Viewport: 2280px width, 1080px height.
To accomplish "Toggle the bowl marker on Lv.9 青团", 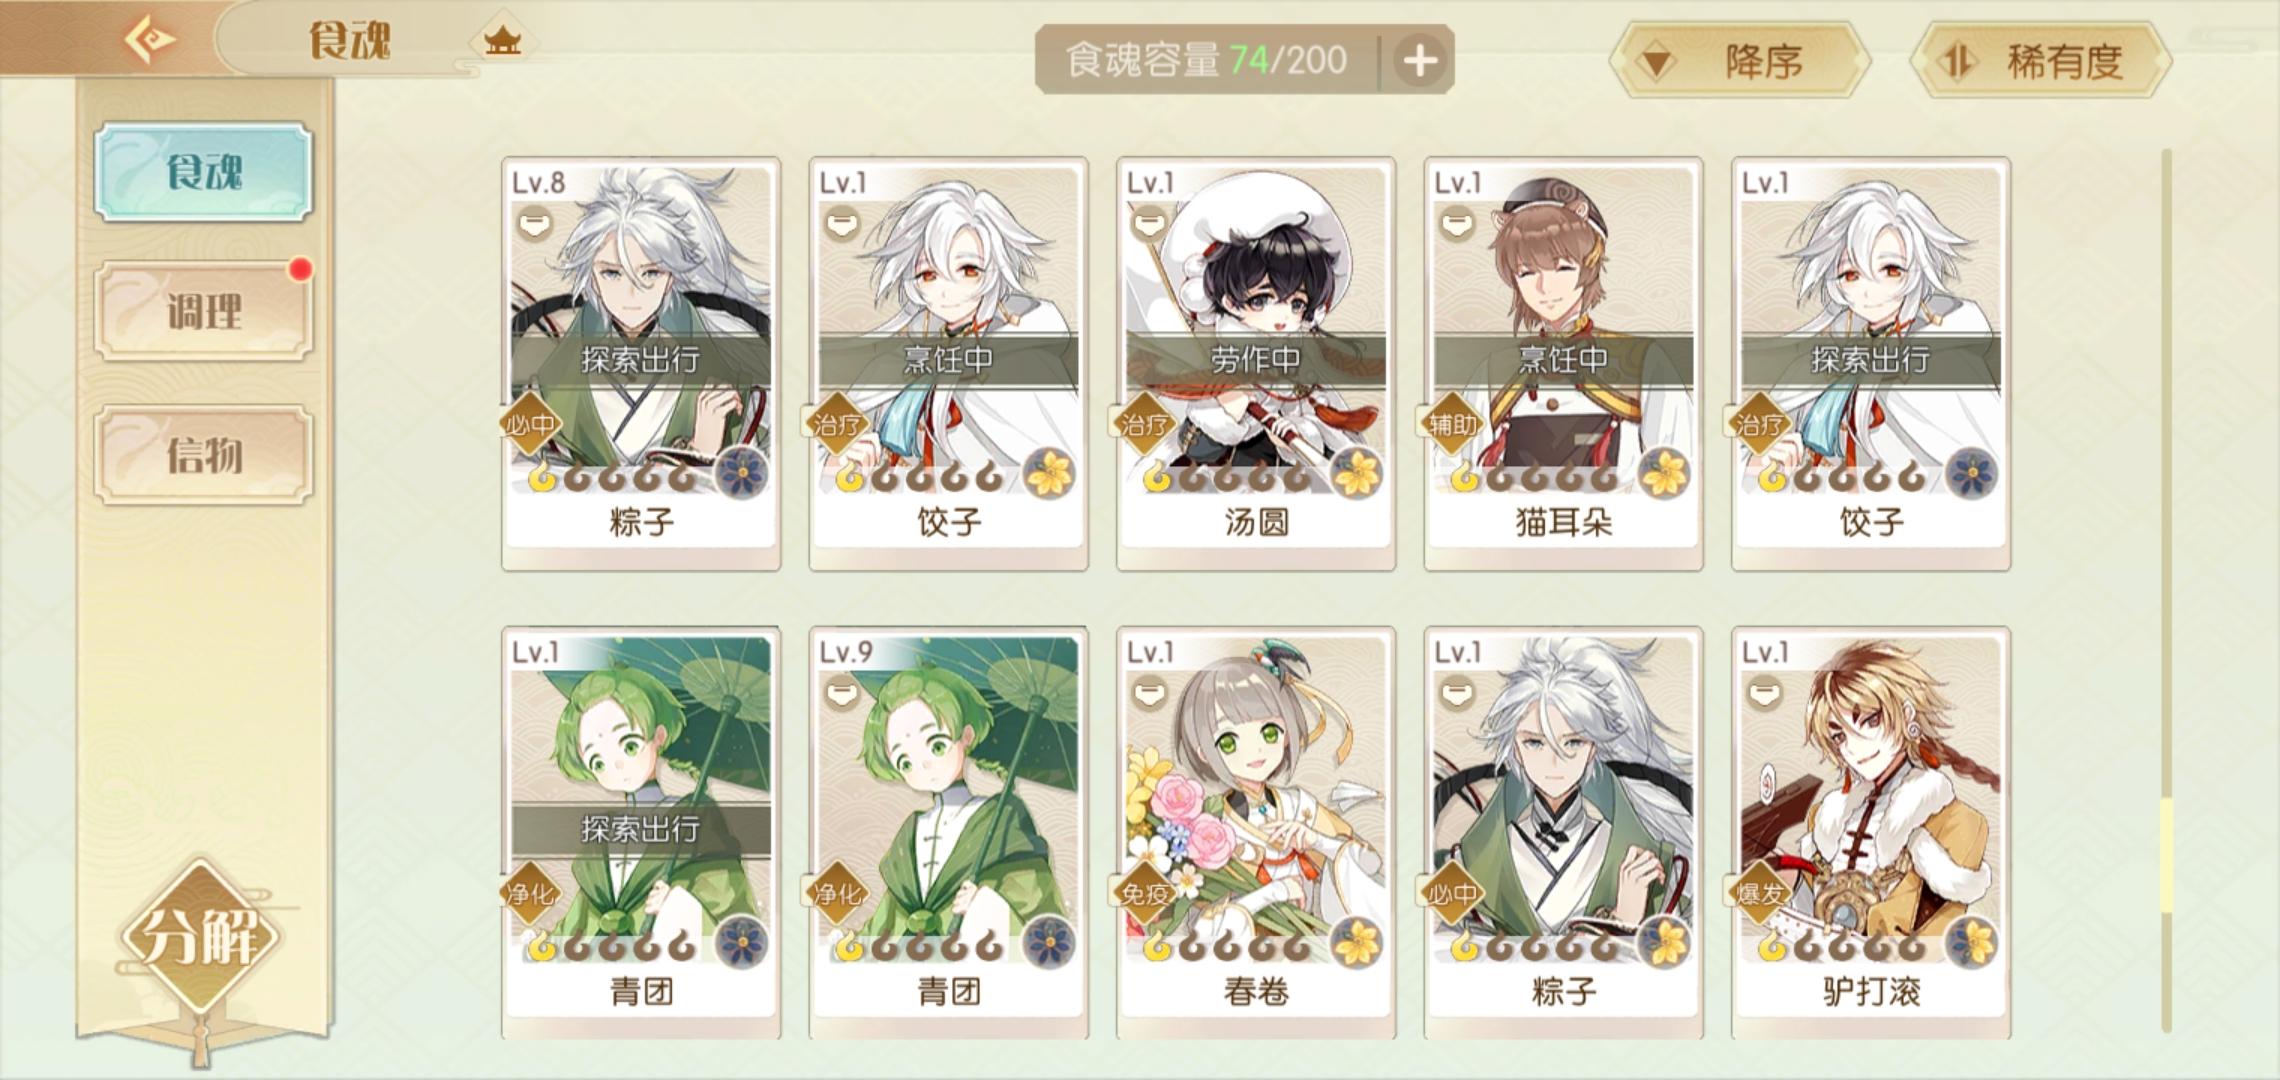I will [x=841, y=691].
